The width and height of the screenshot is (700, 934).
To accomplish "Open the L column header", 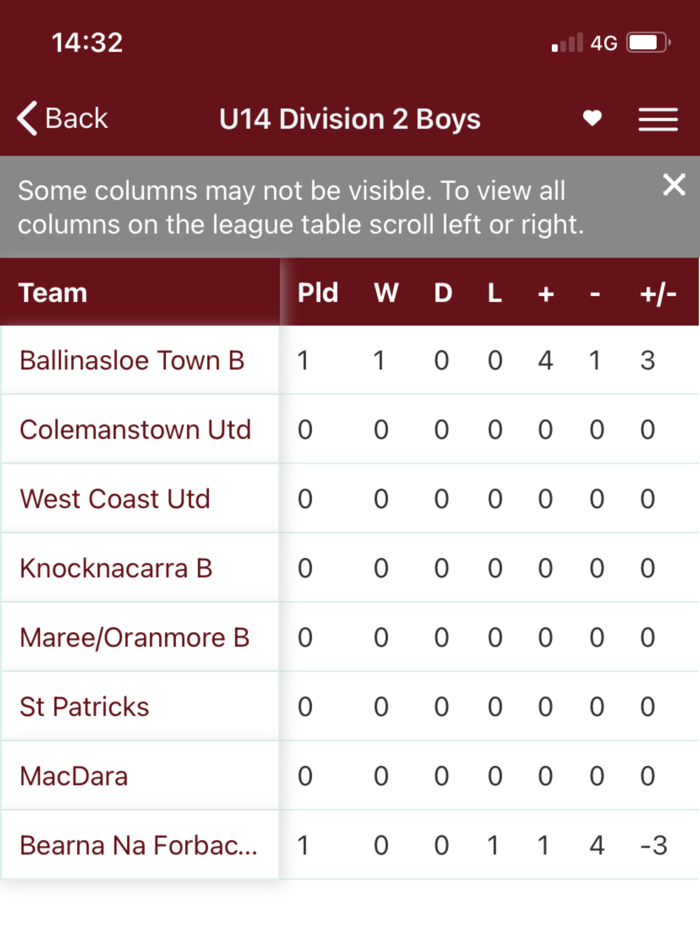I will pos(494,293).
